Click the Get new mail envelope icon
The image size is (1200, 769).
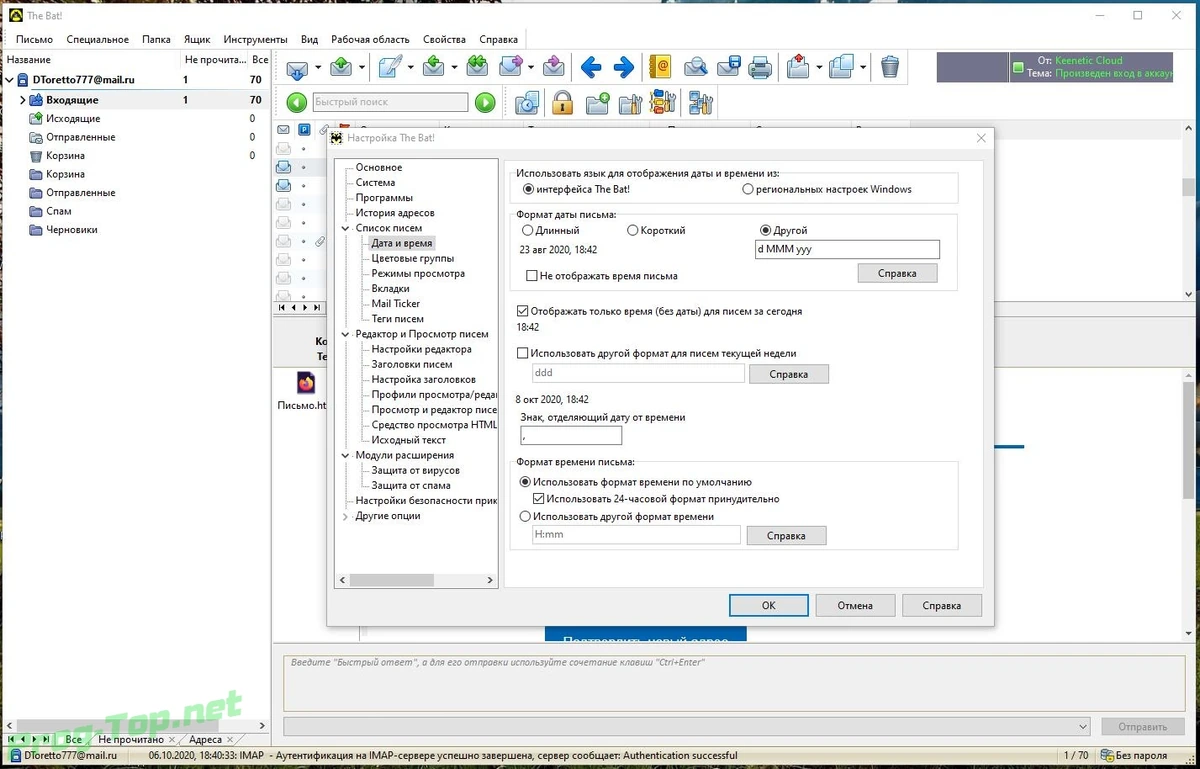[297, 68]
